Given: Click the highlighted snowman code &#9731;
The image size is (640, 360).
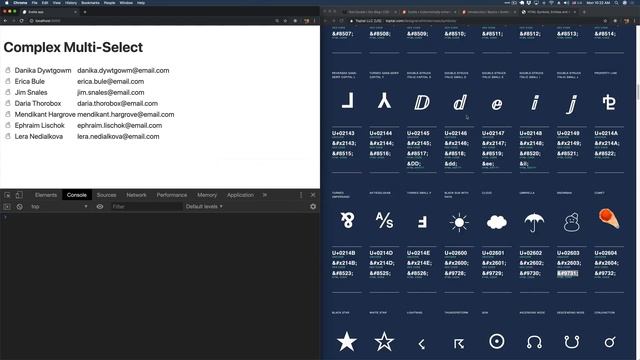Looking at the screenshot, I should point(568,273).
